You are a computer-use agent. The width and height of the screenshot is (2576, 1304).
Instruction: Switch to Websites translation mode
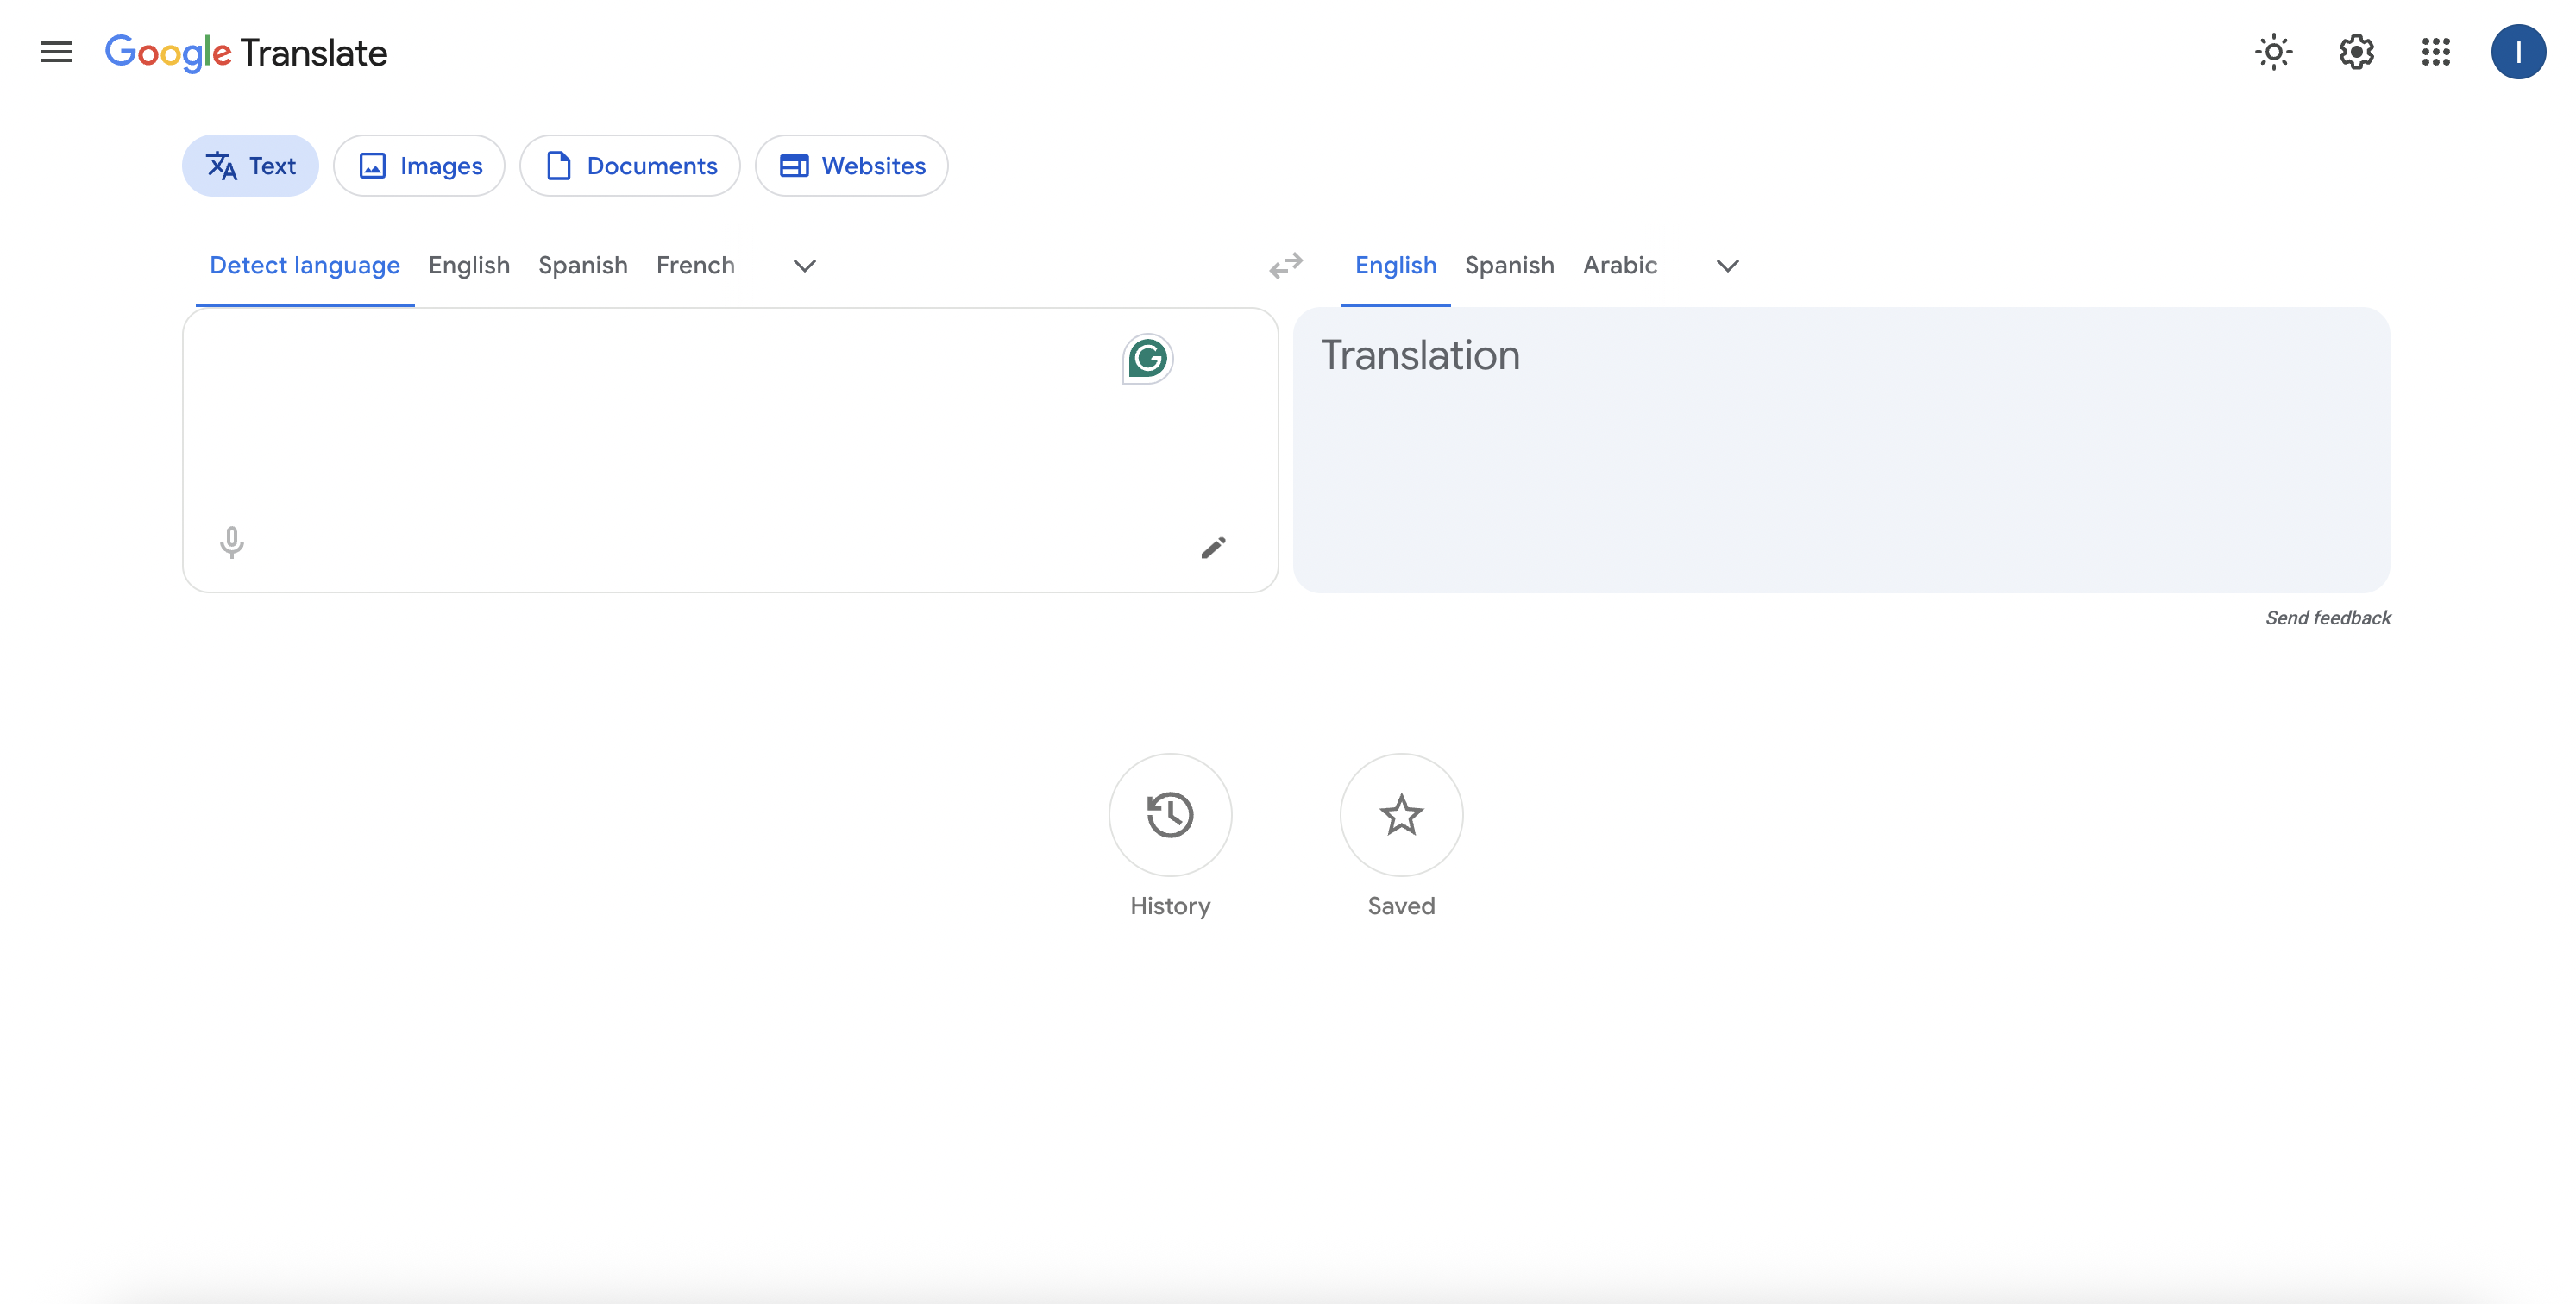[852, 166]
